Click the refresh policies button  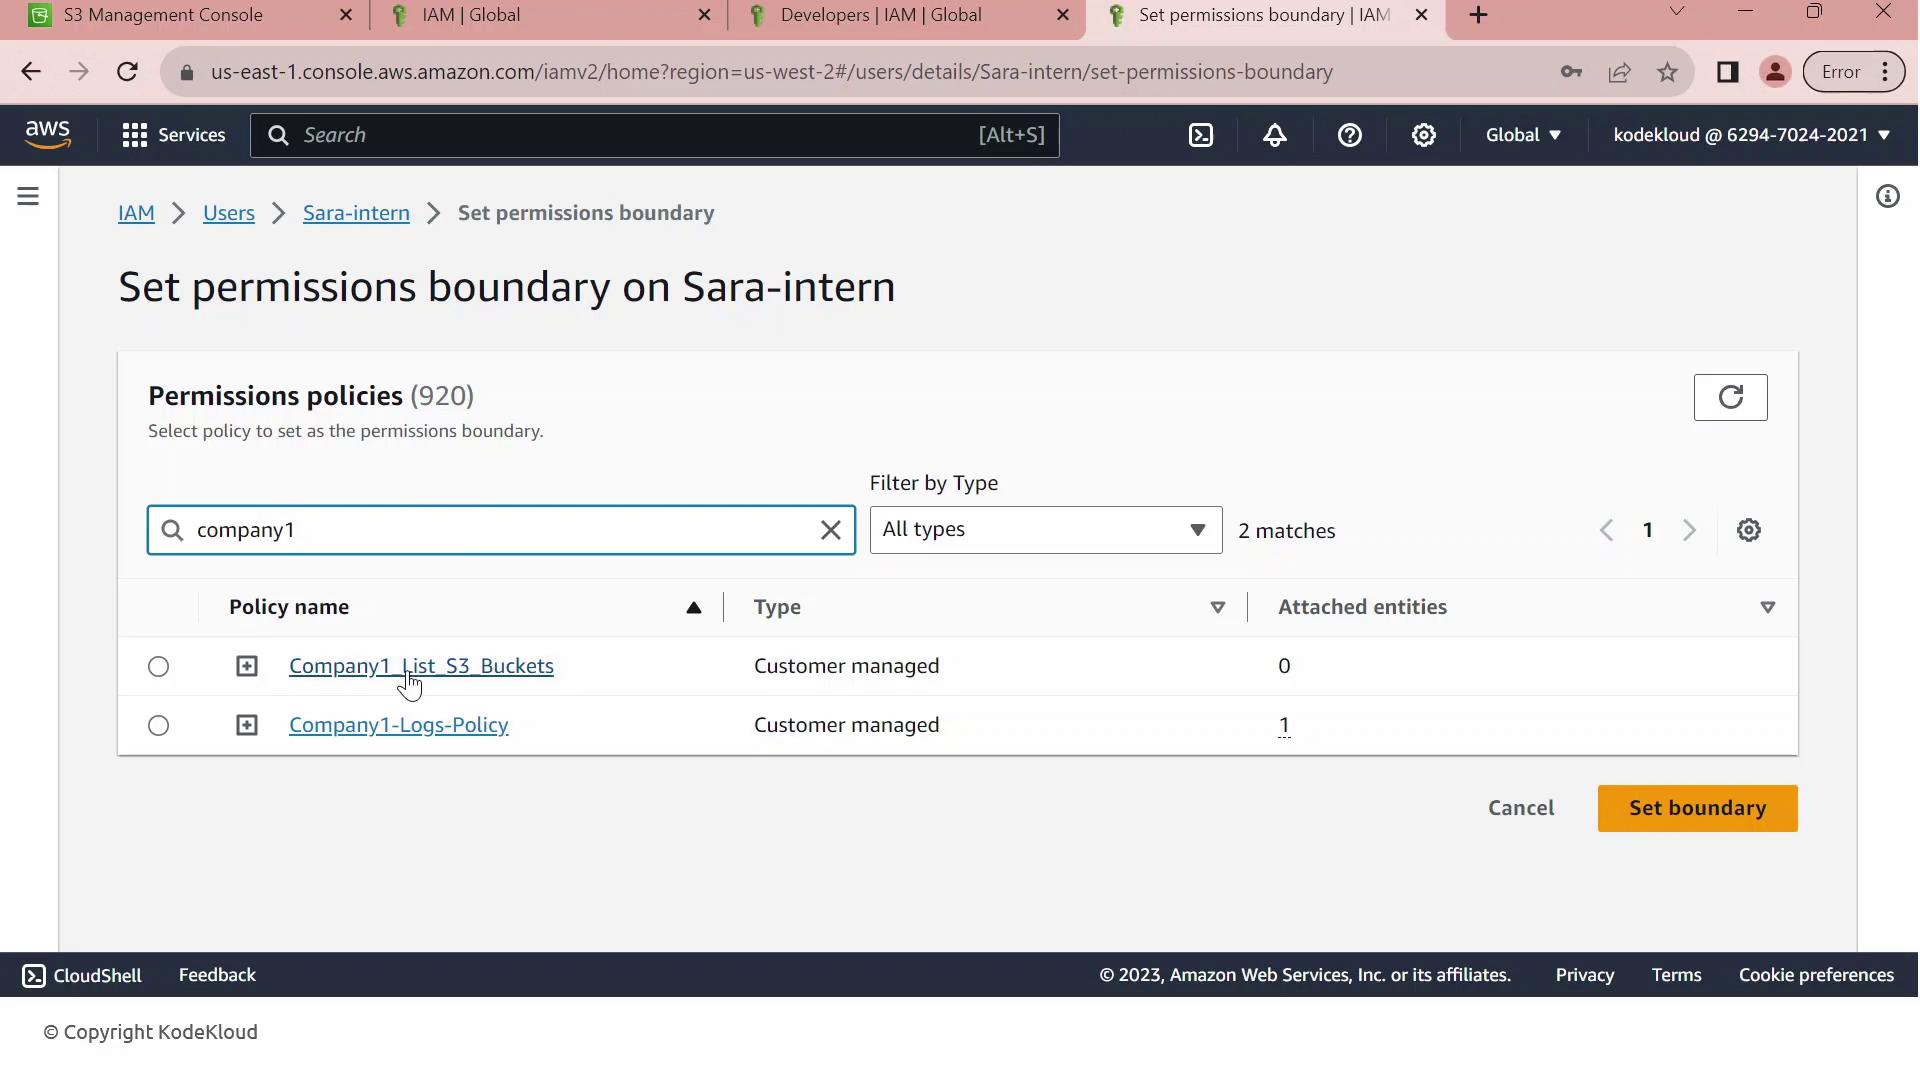(1730, 397)
